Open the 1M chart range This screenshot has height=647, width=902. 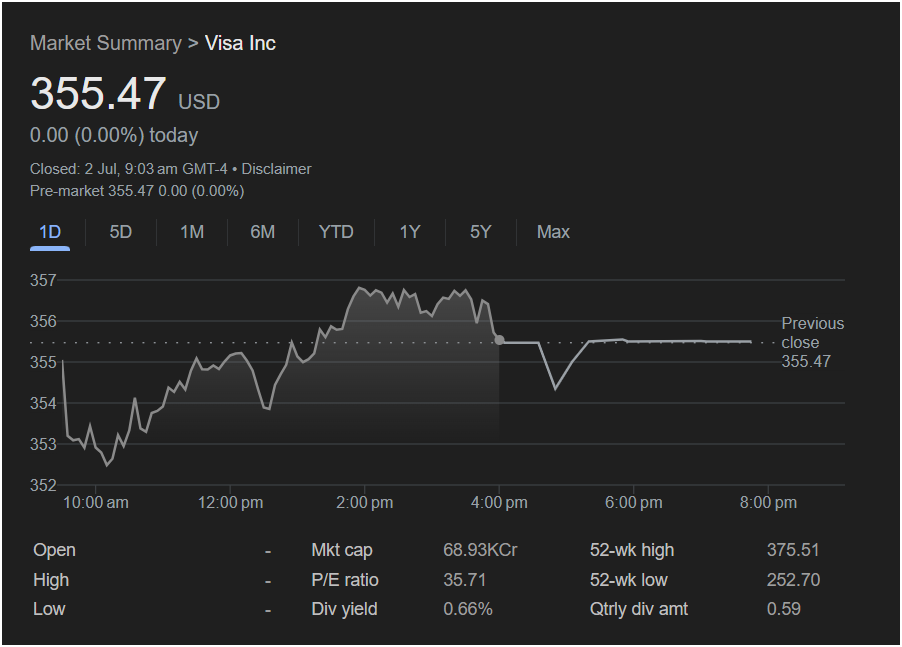192,232
